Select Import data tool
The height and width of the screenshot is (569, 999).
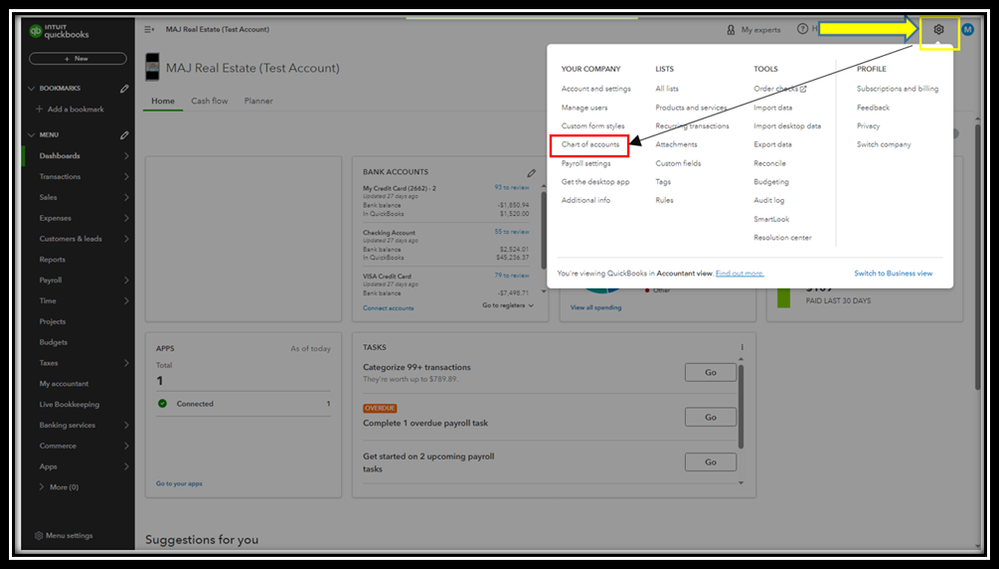(773, 108)
